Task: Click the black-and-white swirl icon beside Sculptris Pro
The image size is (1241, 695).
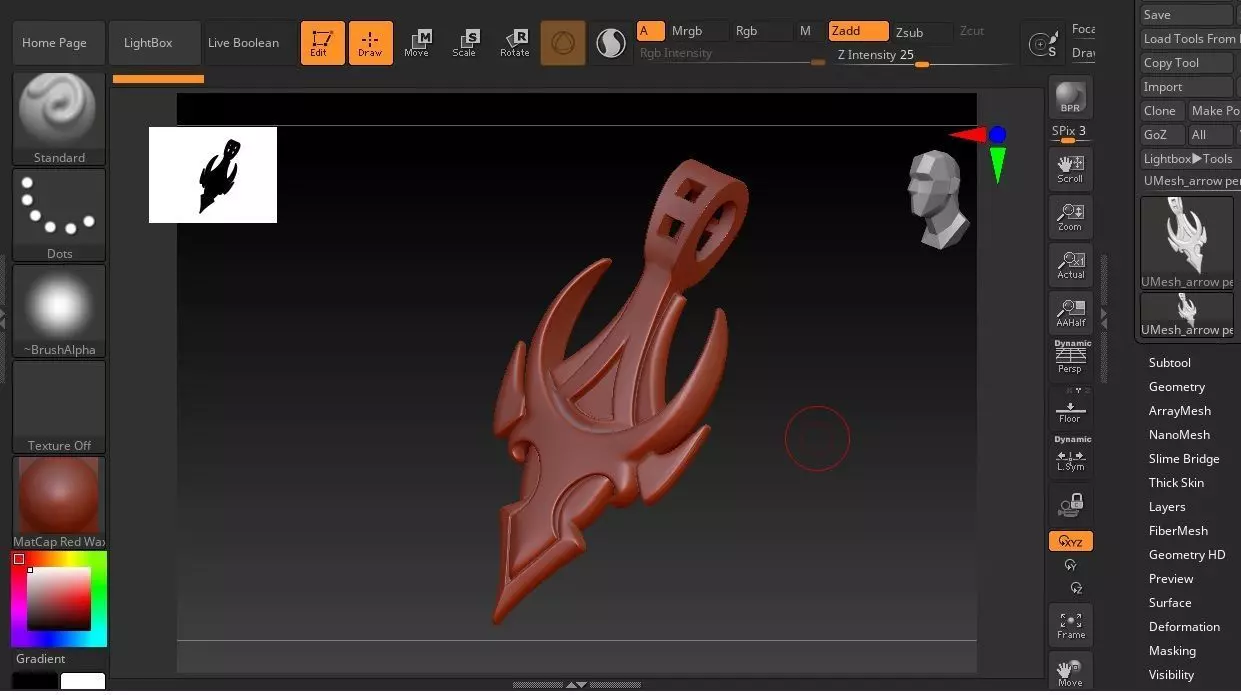Action: pos(609,43)
